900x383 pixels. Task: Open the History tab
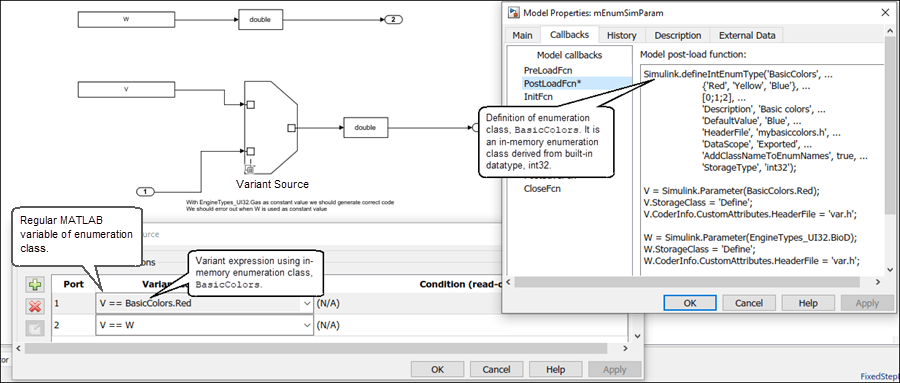(x=622, y=35)
